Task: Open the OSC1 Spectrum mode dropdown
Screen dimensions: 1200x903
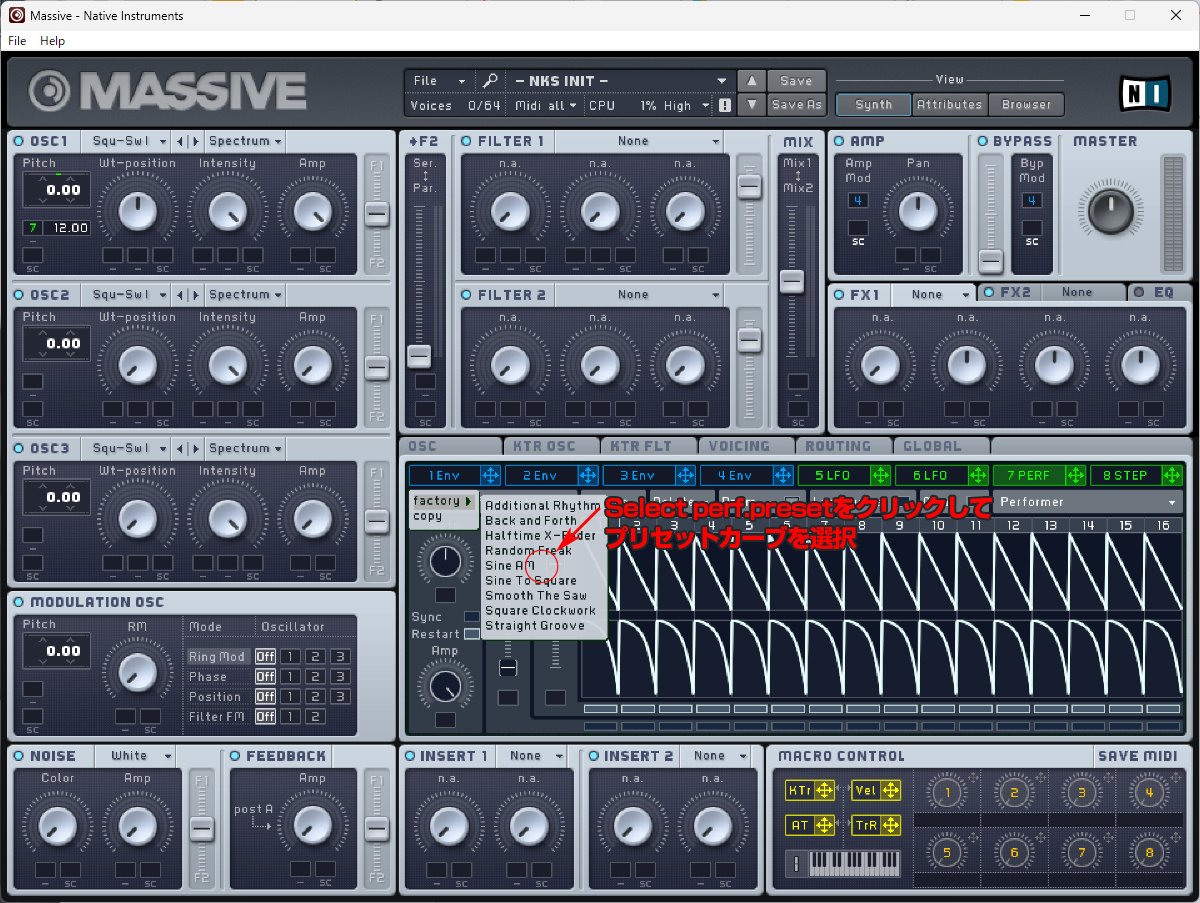Action: [245, 141]
